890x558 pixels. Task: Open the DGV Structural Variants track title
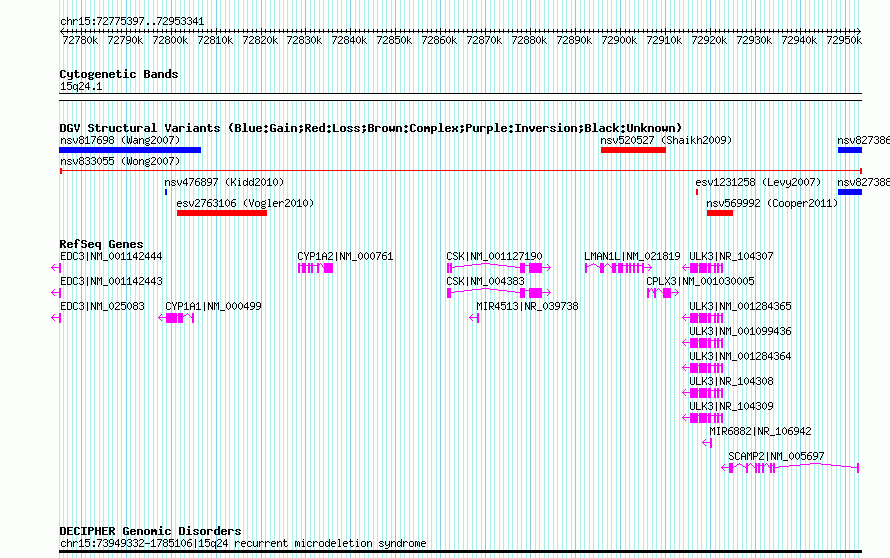371,128
